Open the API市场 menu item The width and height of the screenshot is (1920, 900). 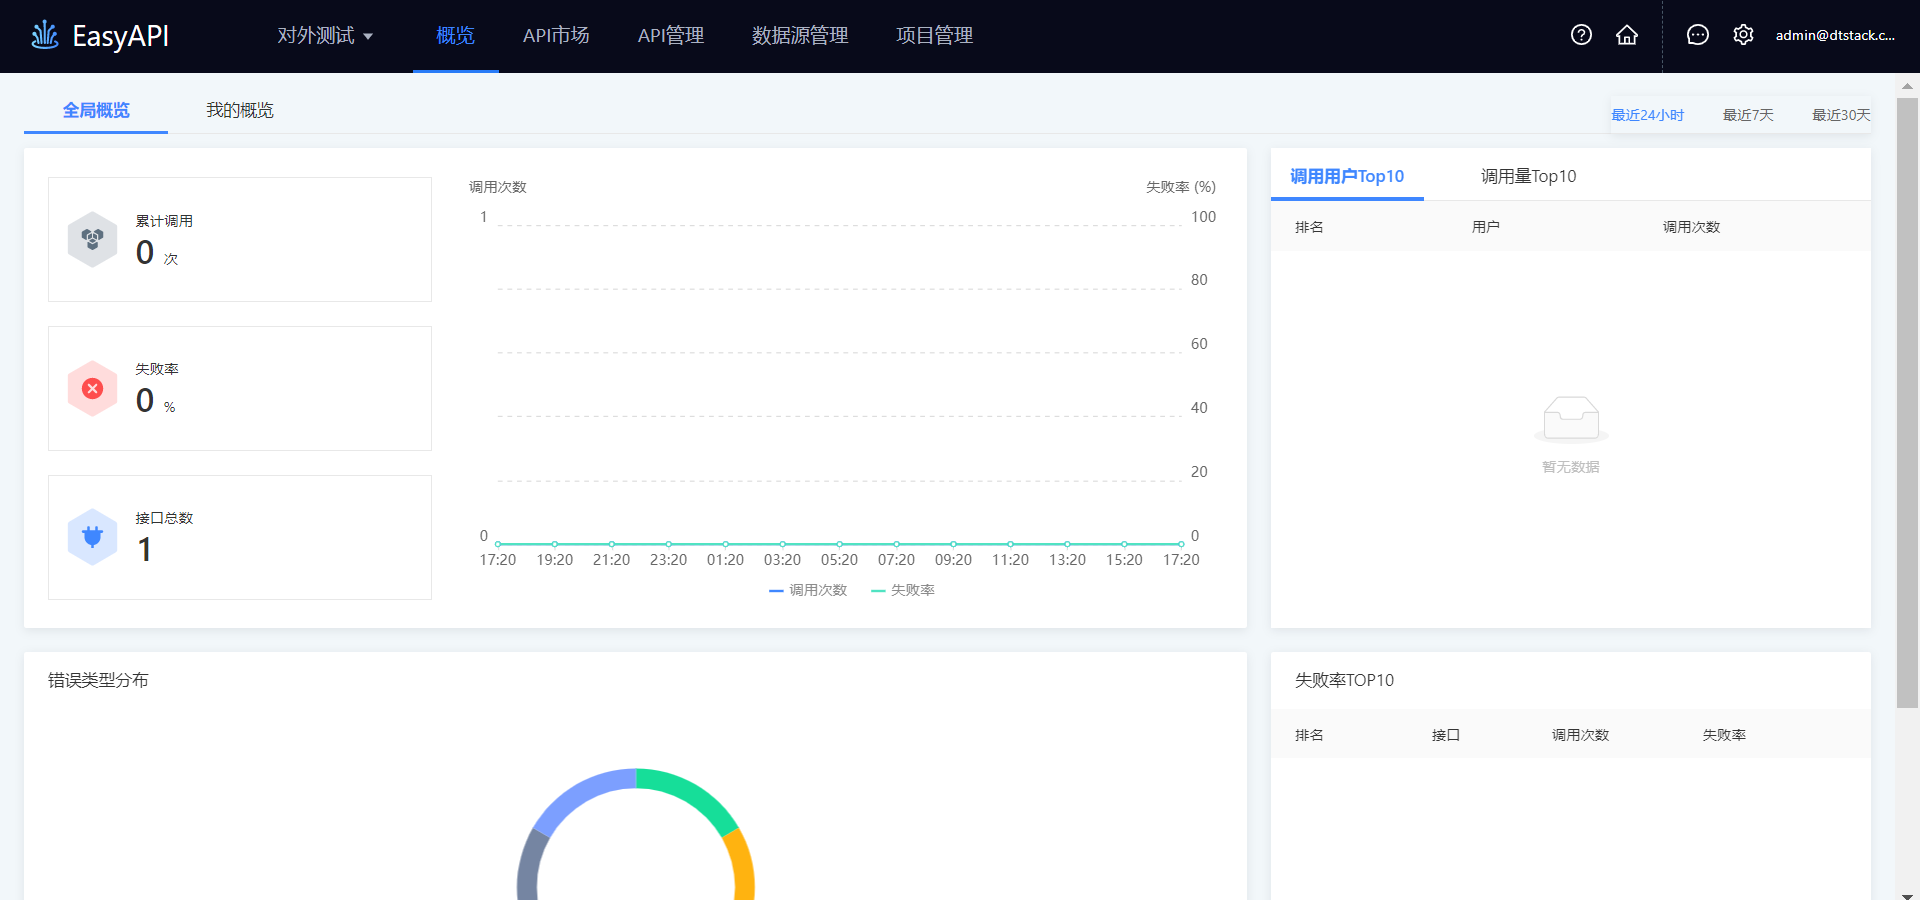coord(556,36)
